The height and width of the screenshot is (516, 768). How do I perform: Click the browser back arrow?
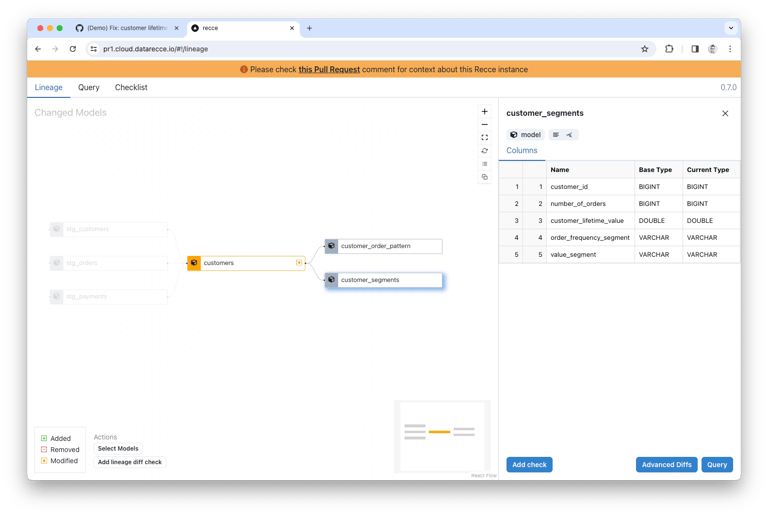coord(38,49)
